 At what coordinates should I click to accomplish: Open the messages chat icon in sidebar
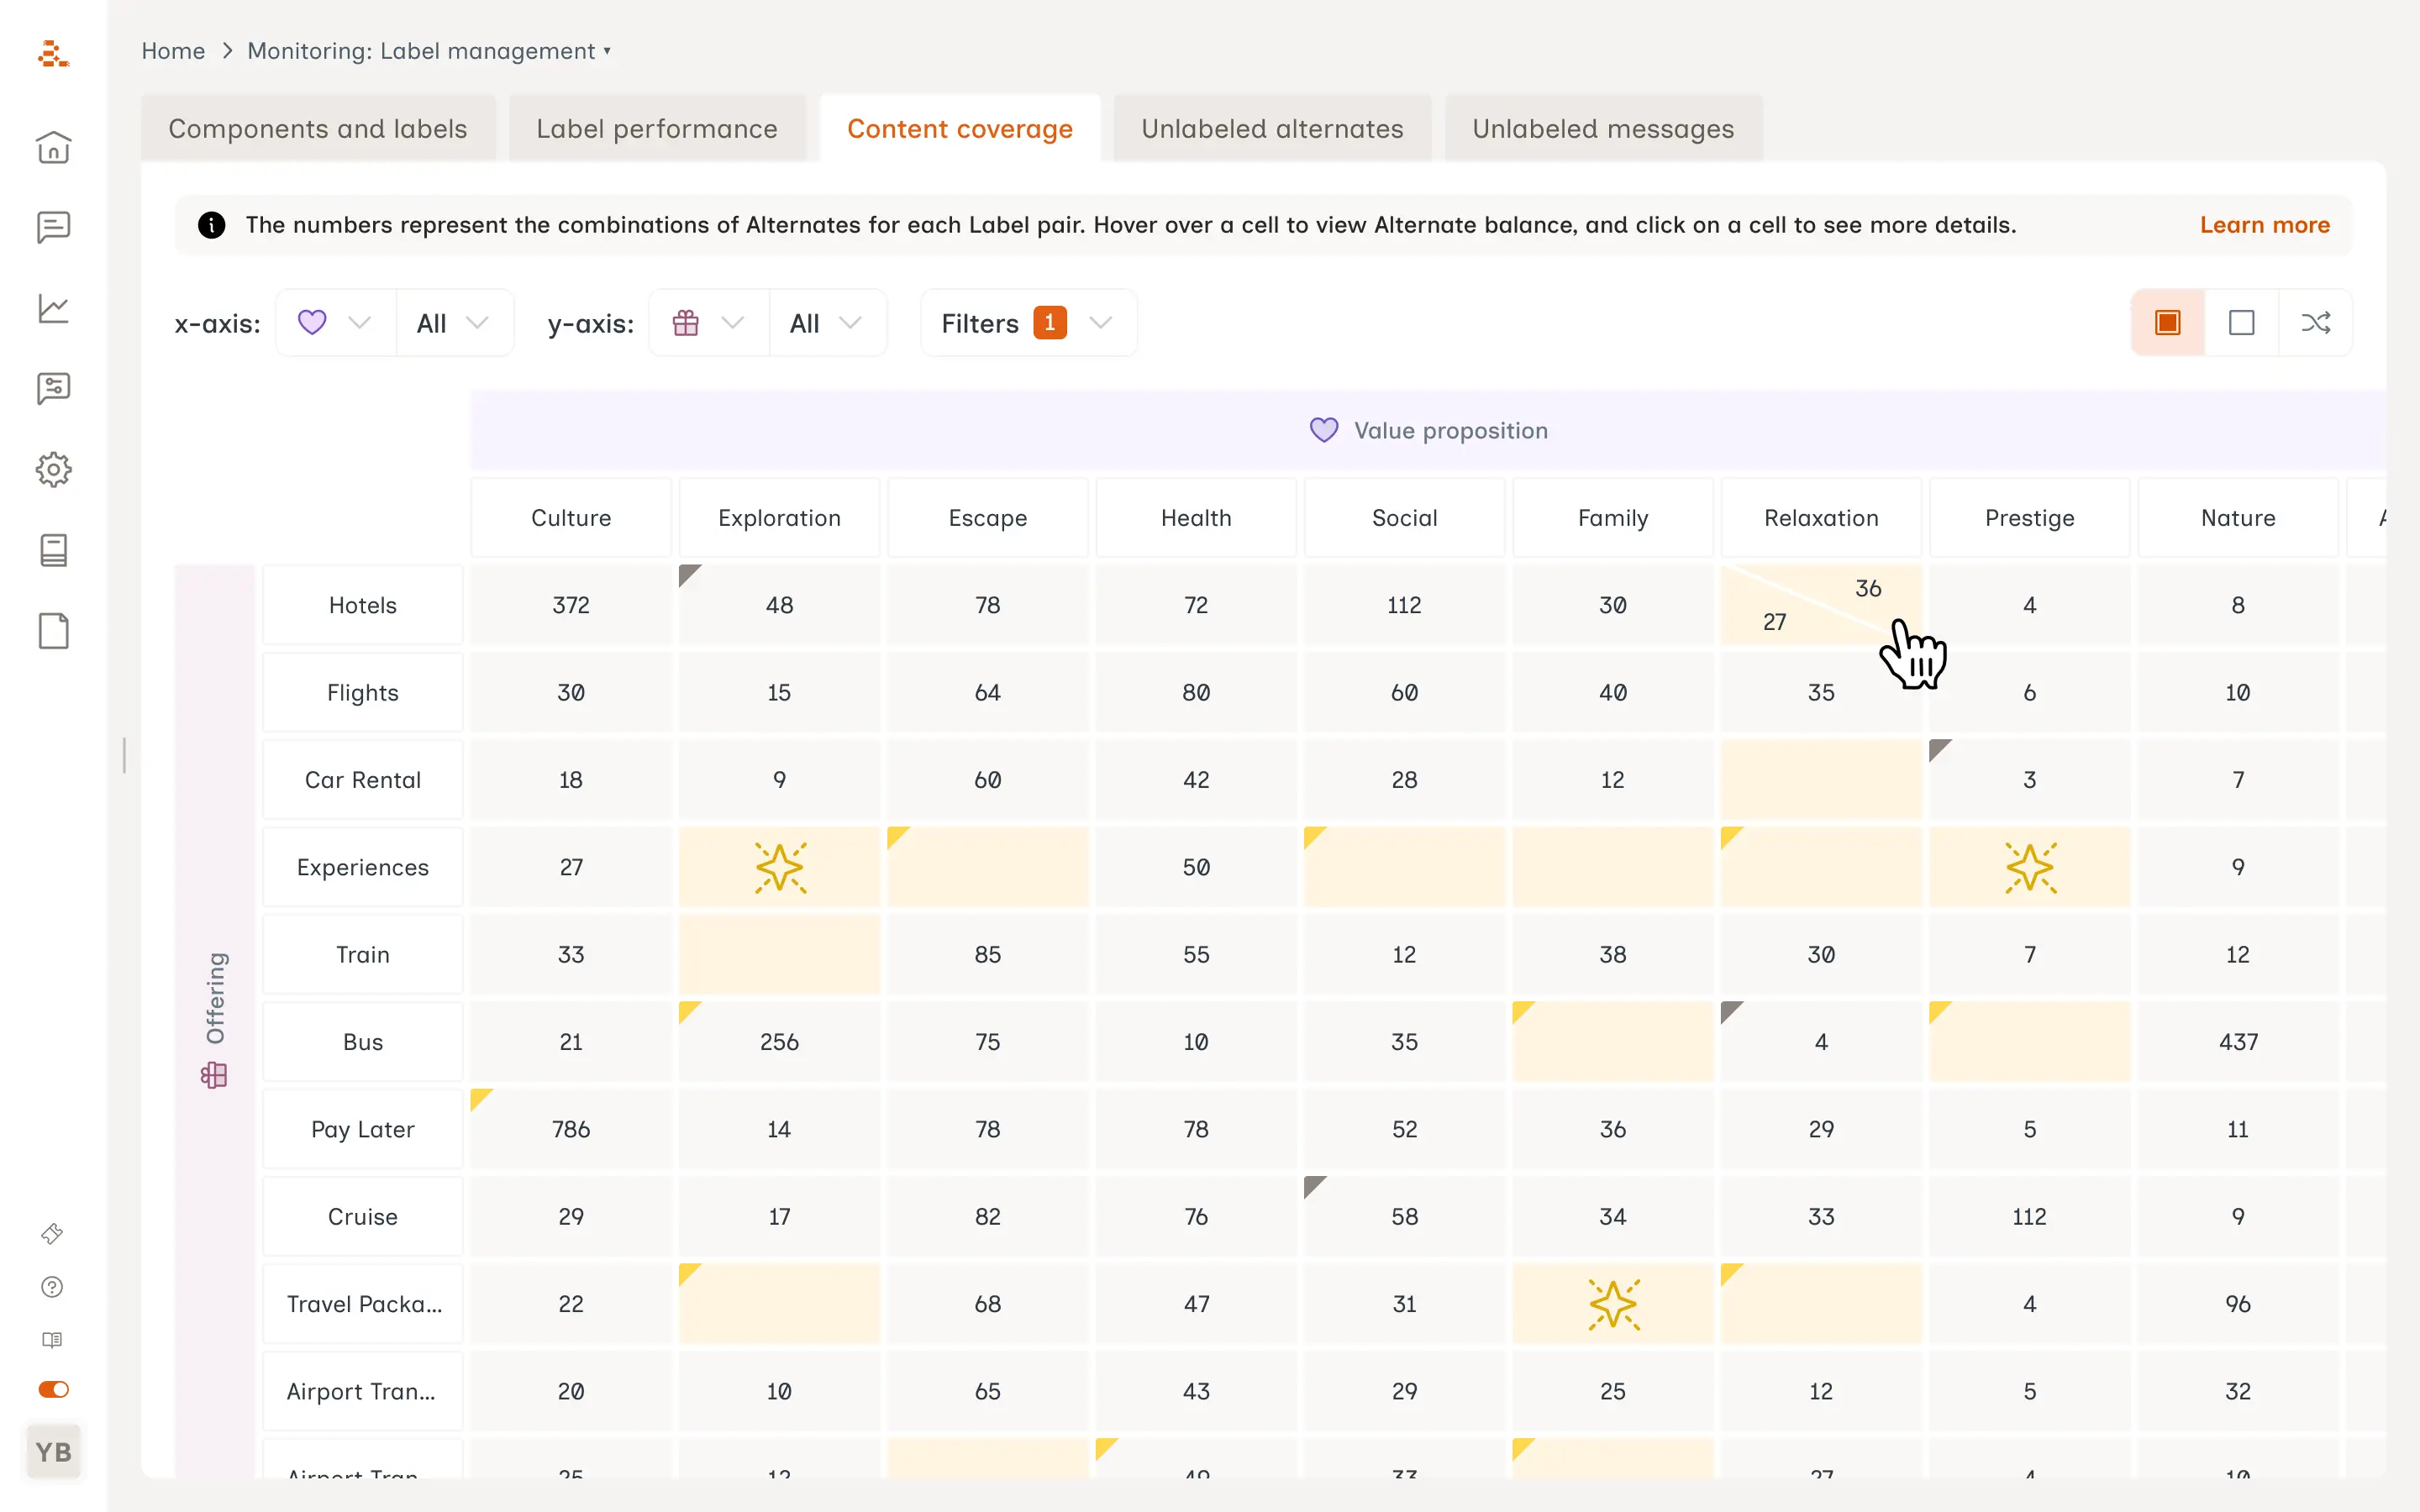coord(53,228)
